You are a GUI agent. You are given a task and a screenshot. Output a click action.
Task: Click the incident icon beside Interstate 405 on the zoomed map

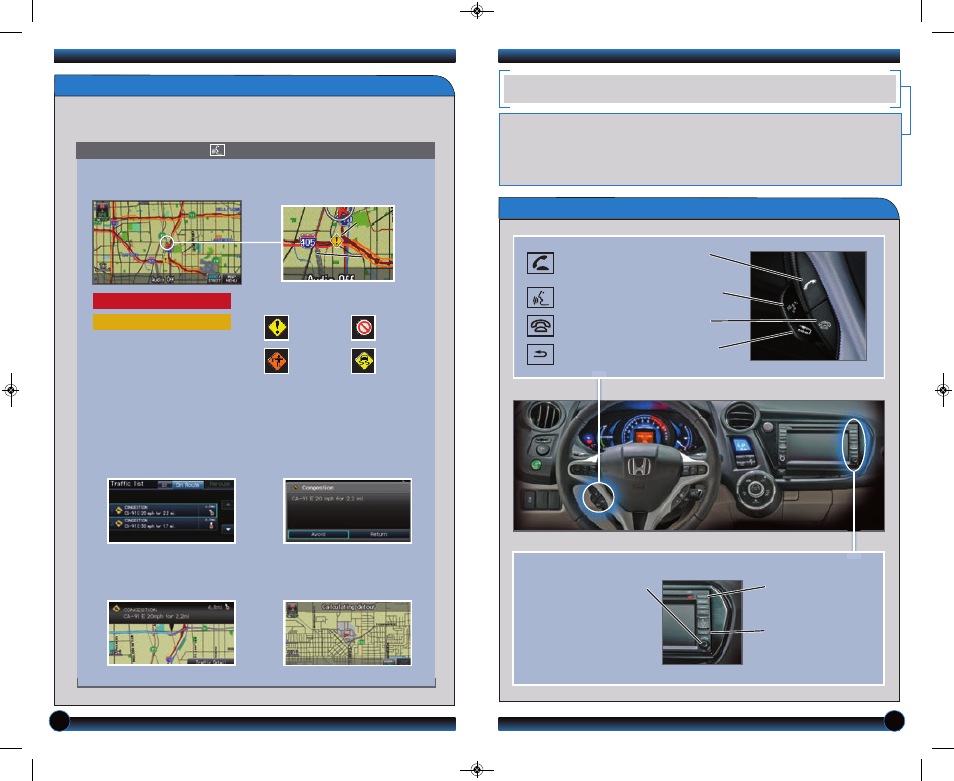point(336,241)
